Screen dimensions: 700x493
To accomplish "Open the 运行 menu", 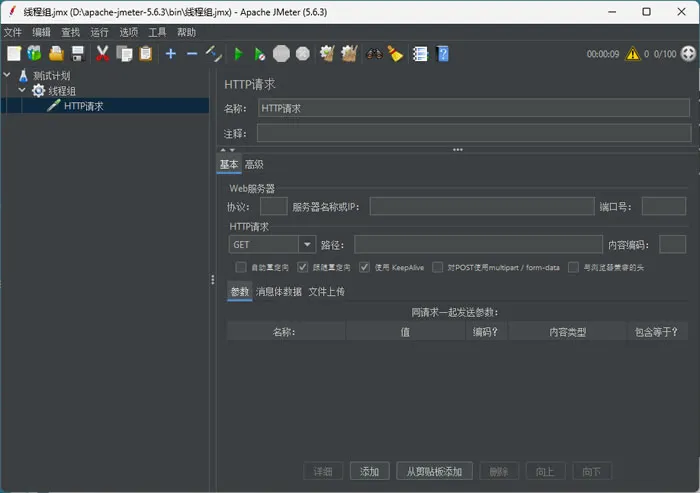I will 100,32.
